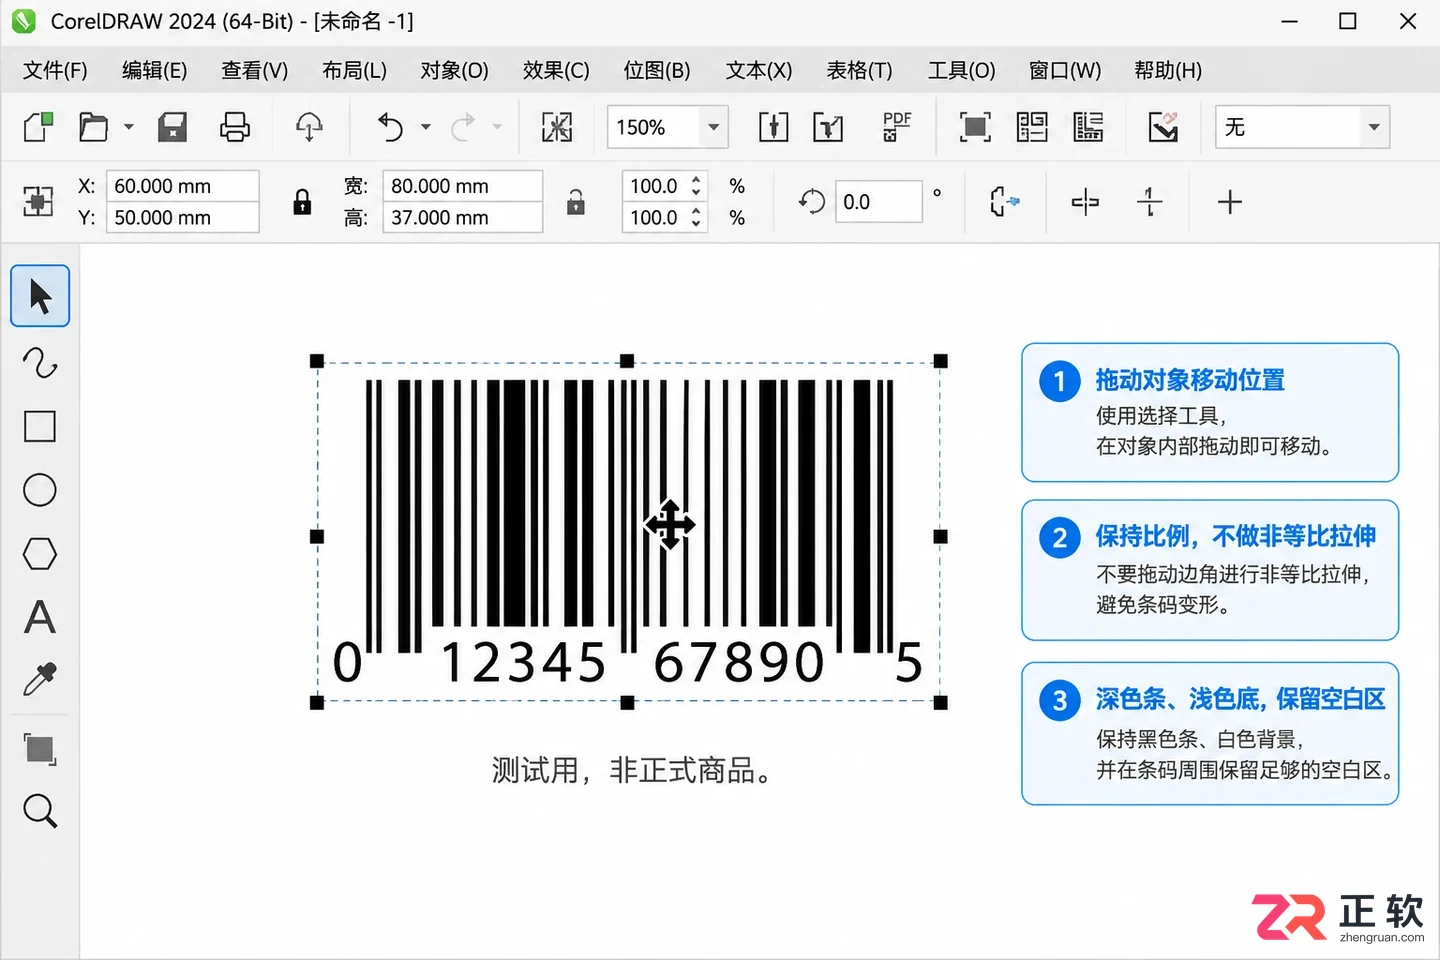Click the Import icon
The height and width of the screenshot is (960, 1440).
tap(774, 127)
